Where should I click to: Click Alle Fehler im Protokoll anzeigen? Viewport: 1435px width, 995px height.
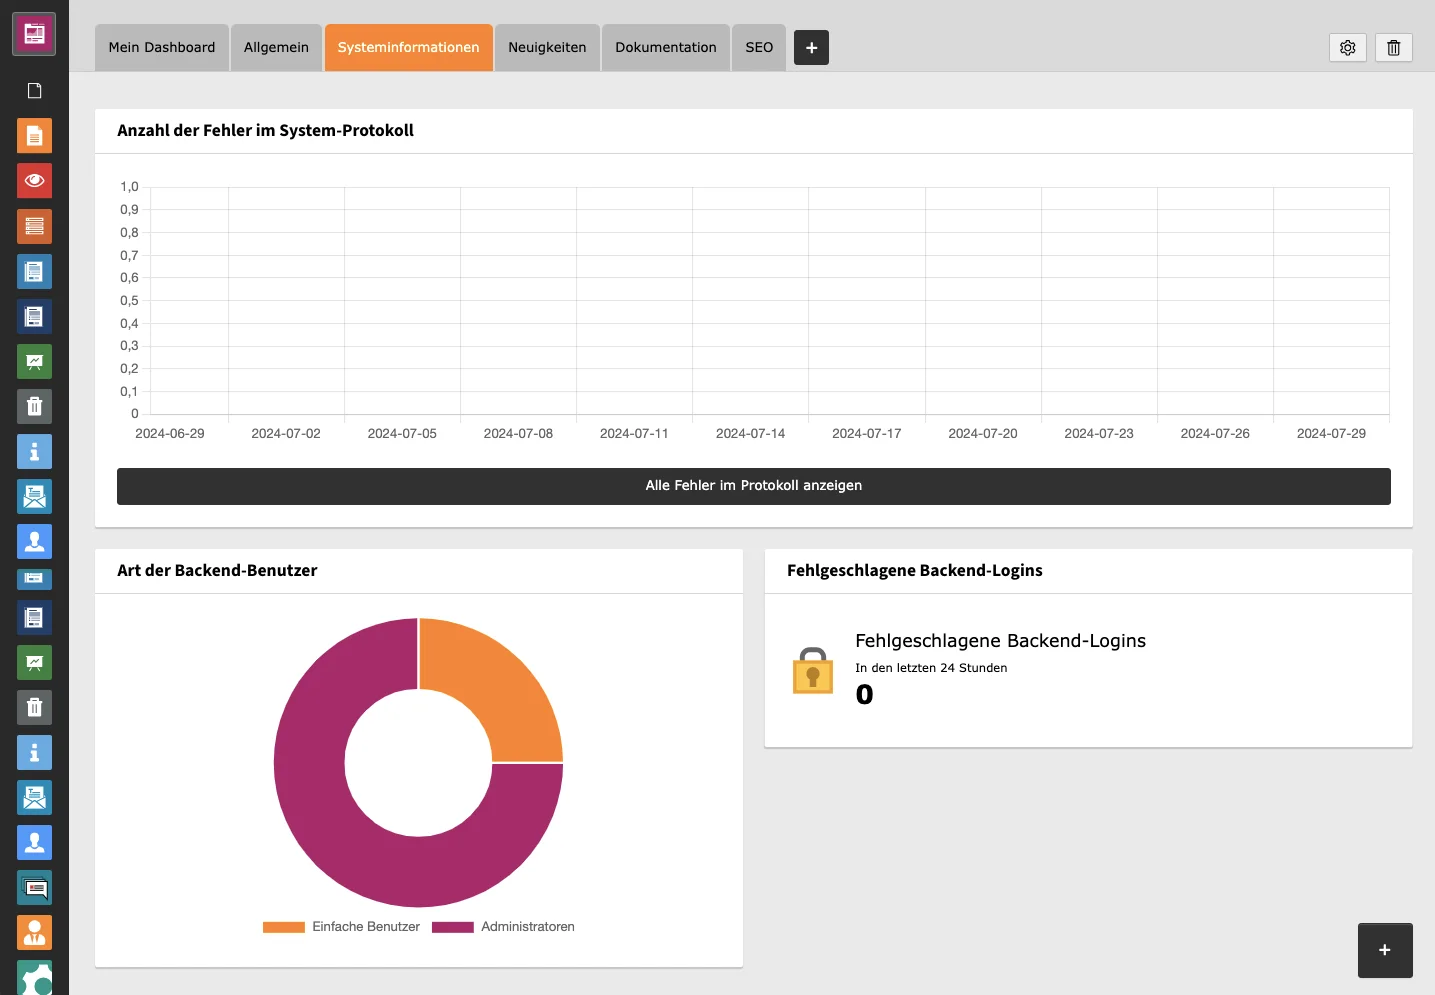[754, 486]
